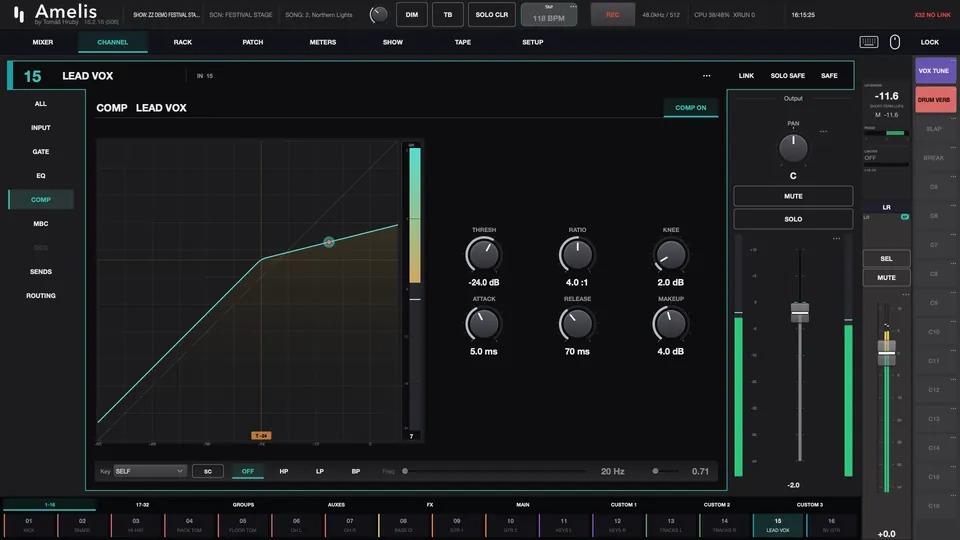Viewport: 960px width, 540px height.
Task: Select ROUTING section in sidebar
Action: point(40,296)
